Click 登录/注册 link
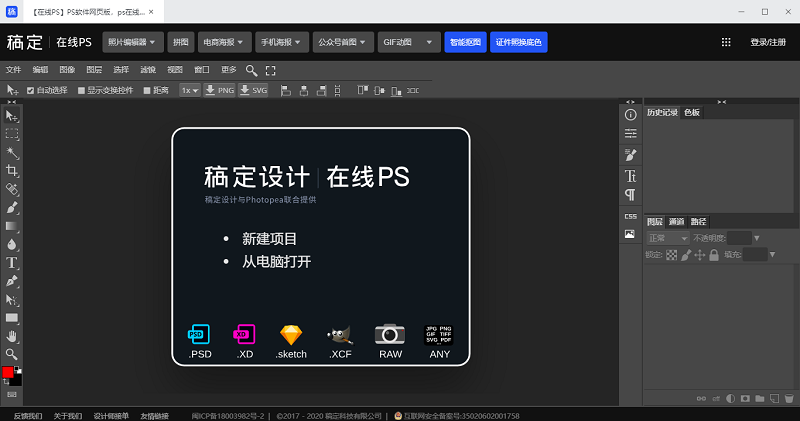The width and height of the screenshot is (800, 421). click(768, 42)
